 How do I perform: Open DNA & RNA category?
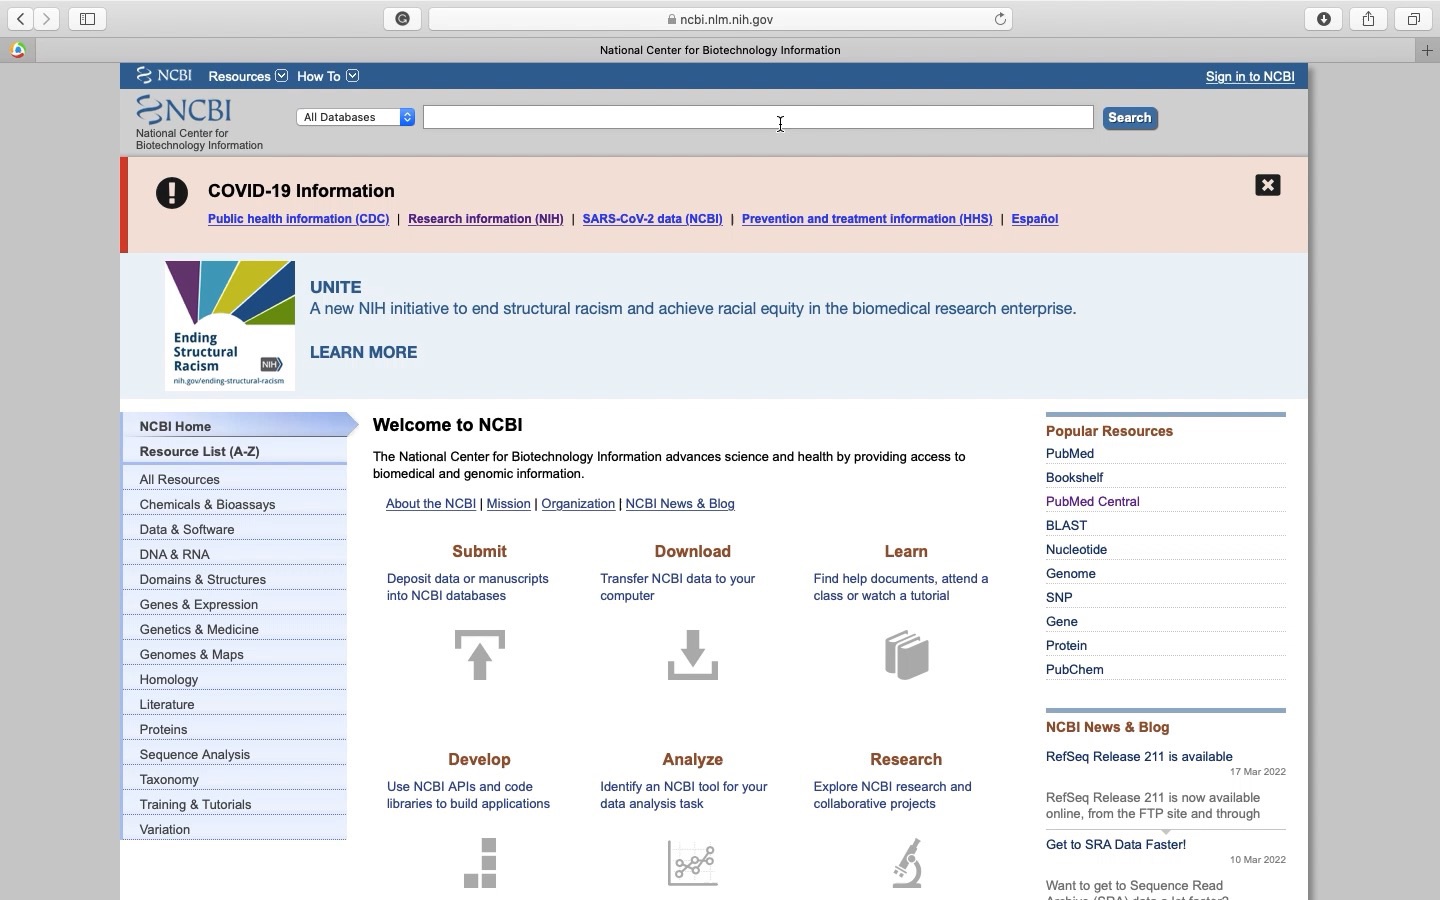235,554
